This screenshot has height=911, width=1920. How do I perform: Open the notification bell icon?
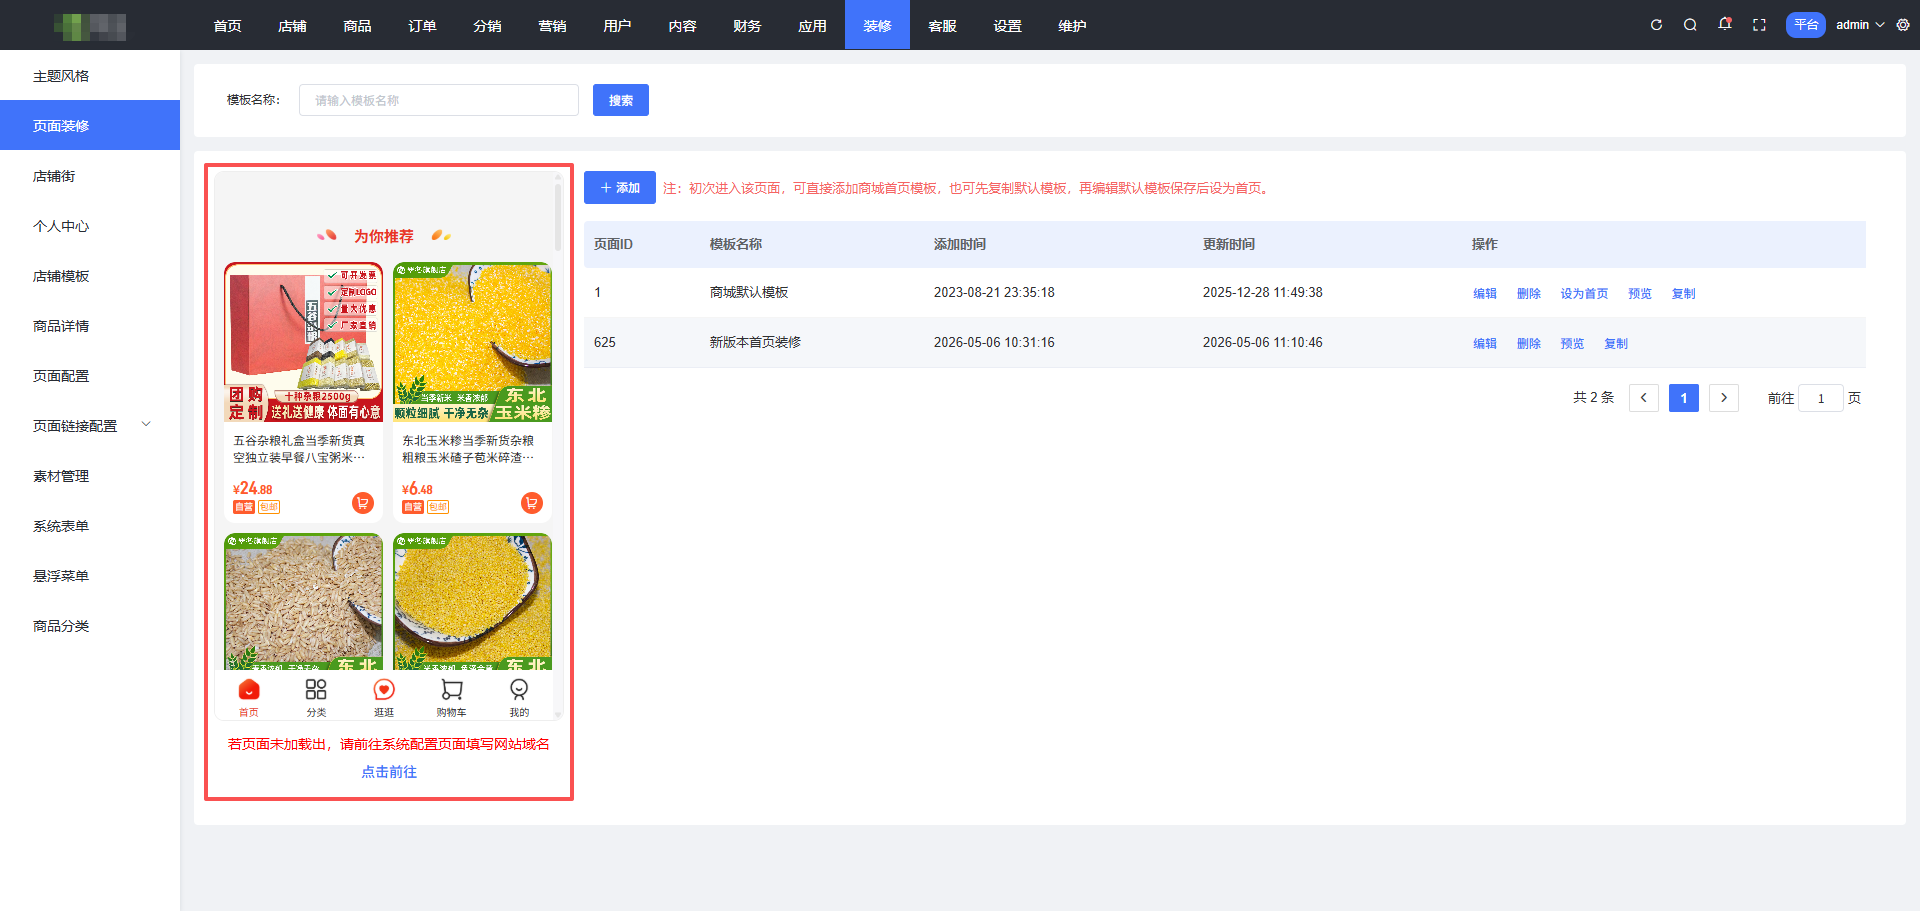(1725, 24)
